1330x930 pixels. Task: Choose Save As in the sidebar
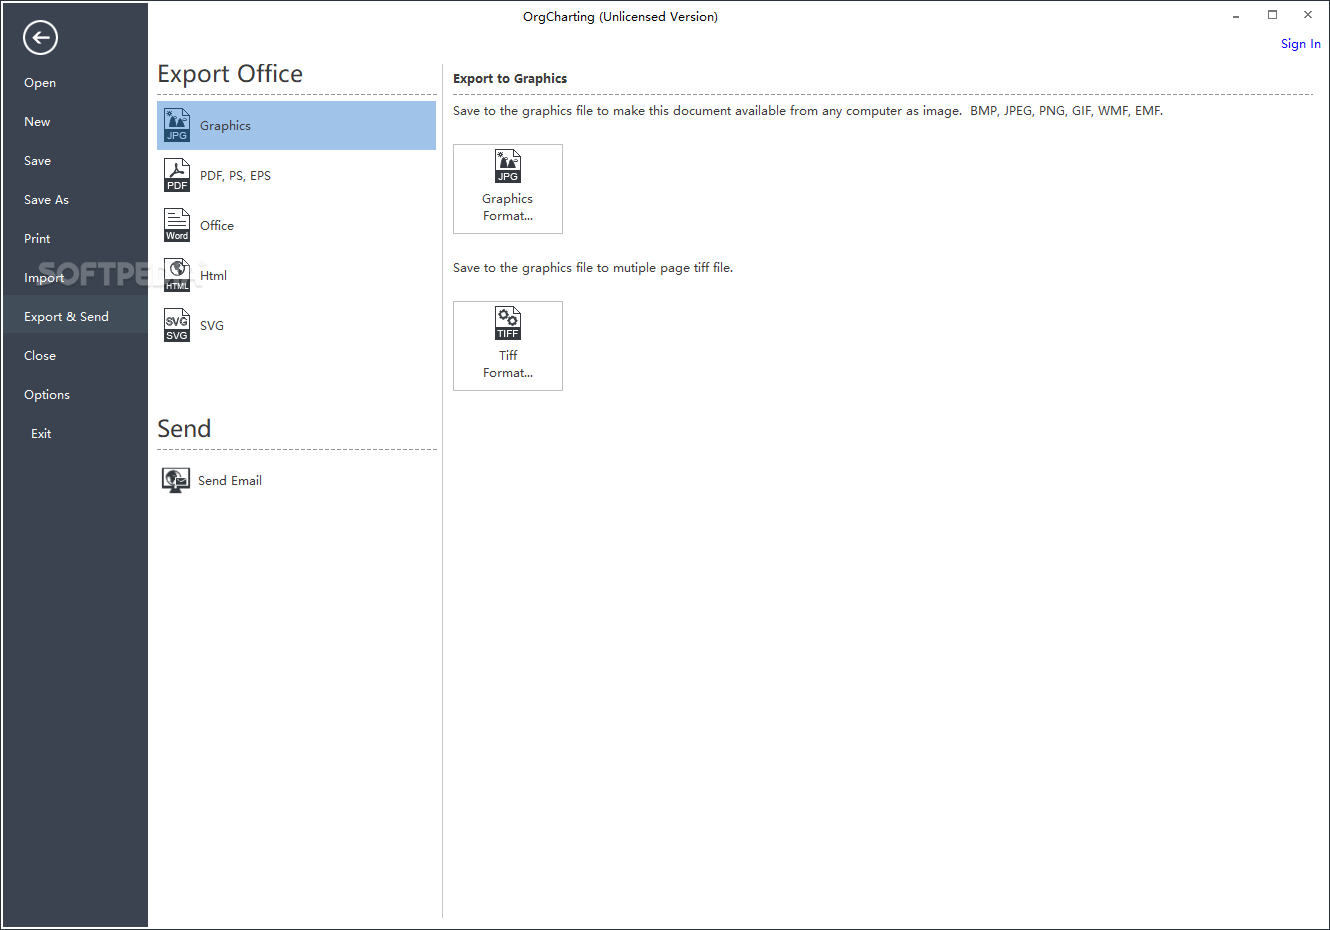point(46,200)
